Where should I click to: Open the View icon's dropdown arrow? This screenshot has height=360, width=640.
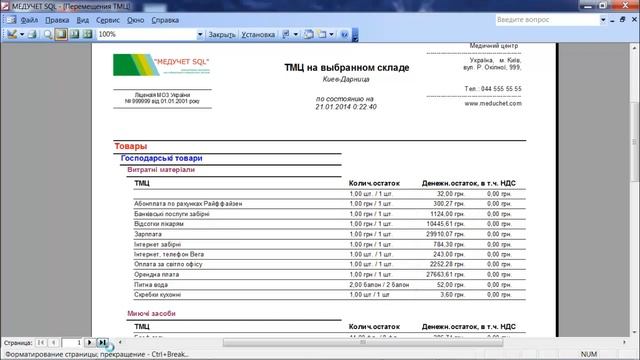pos(22,34)
